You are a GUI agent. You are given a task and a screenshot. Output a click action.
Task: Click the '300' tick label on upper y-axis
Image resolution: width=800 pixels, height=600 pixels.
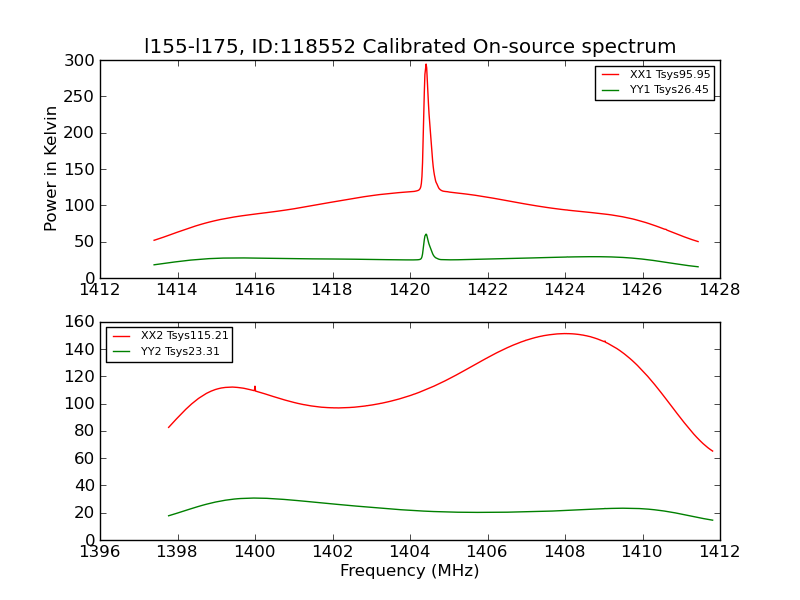(81, 61)
